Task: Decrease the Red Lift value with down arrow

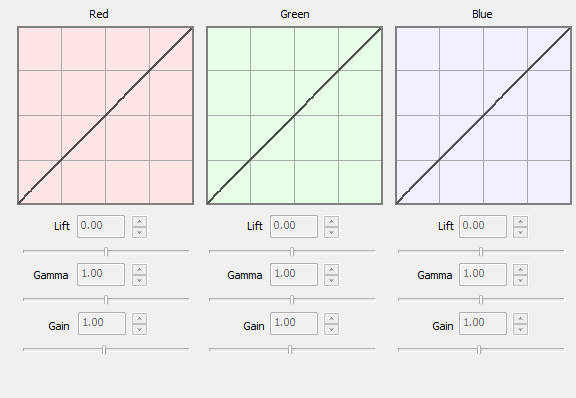Action: click(140, 233)
